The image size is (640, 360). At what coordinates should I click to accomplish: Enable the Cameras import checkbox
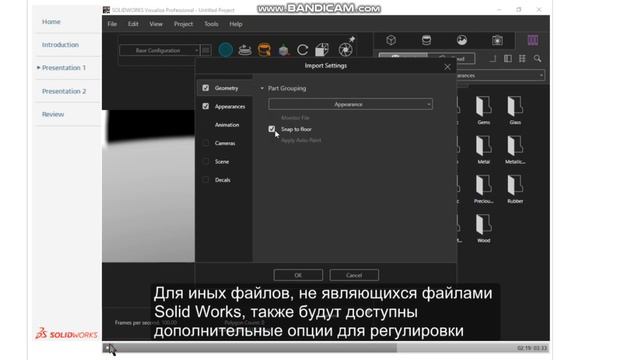(x=205, y=143)
